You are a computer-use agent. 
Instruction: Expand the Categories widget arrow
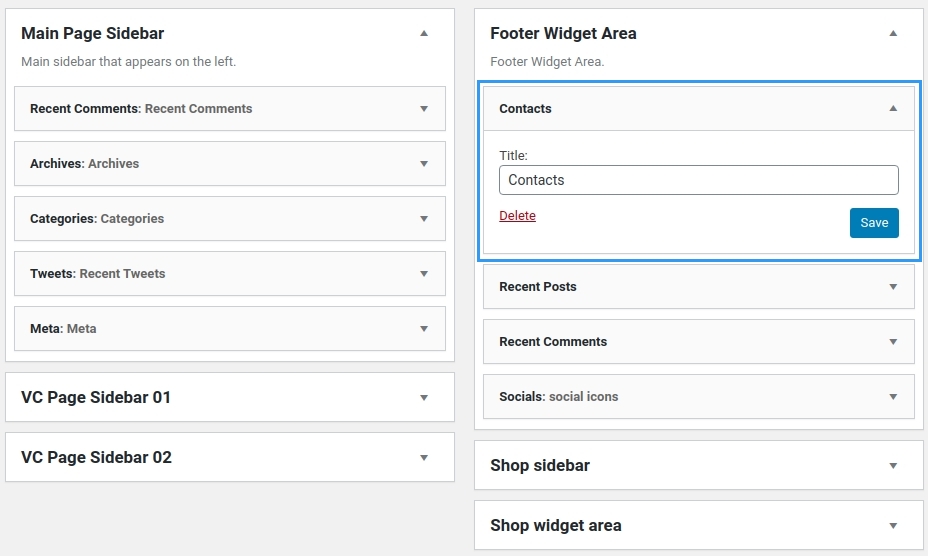click(424, 219)
